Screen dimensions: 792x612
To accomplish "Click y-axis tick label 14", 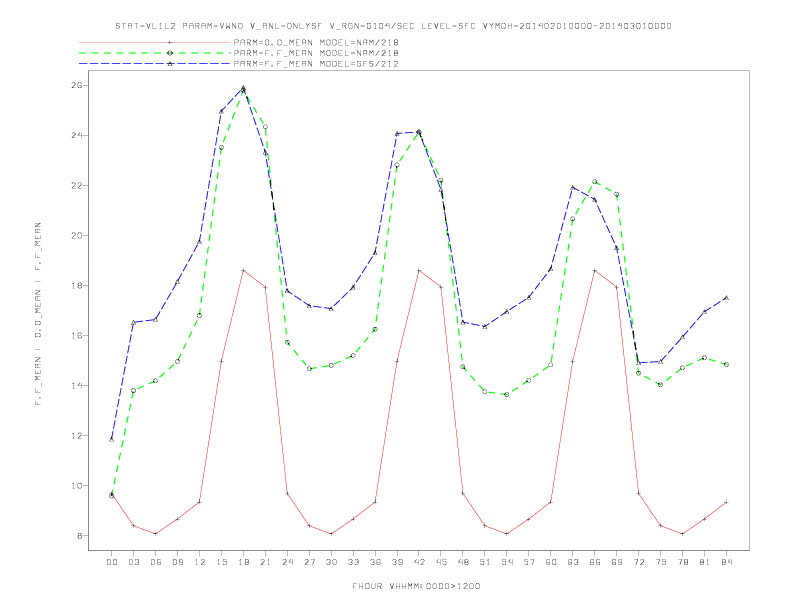I will (76, 385).
